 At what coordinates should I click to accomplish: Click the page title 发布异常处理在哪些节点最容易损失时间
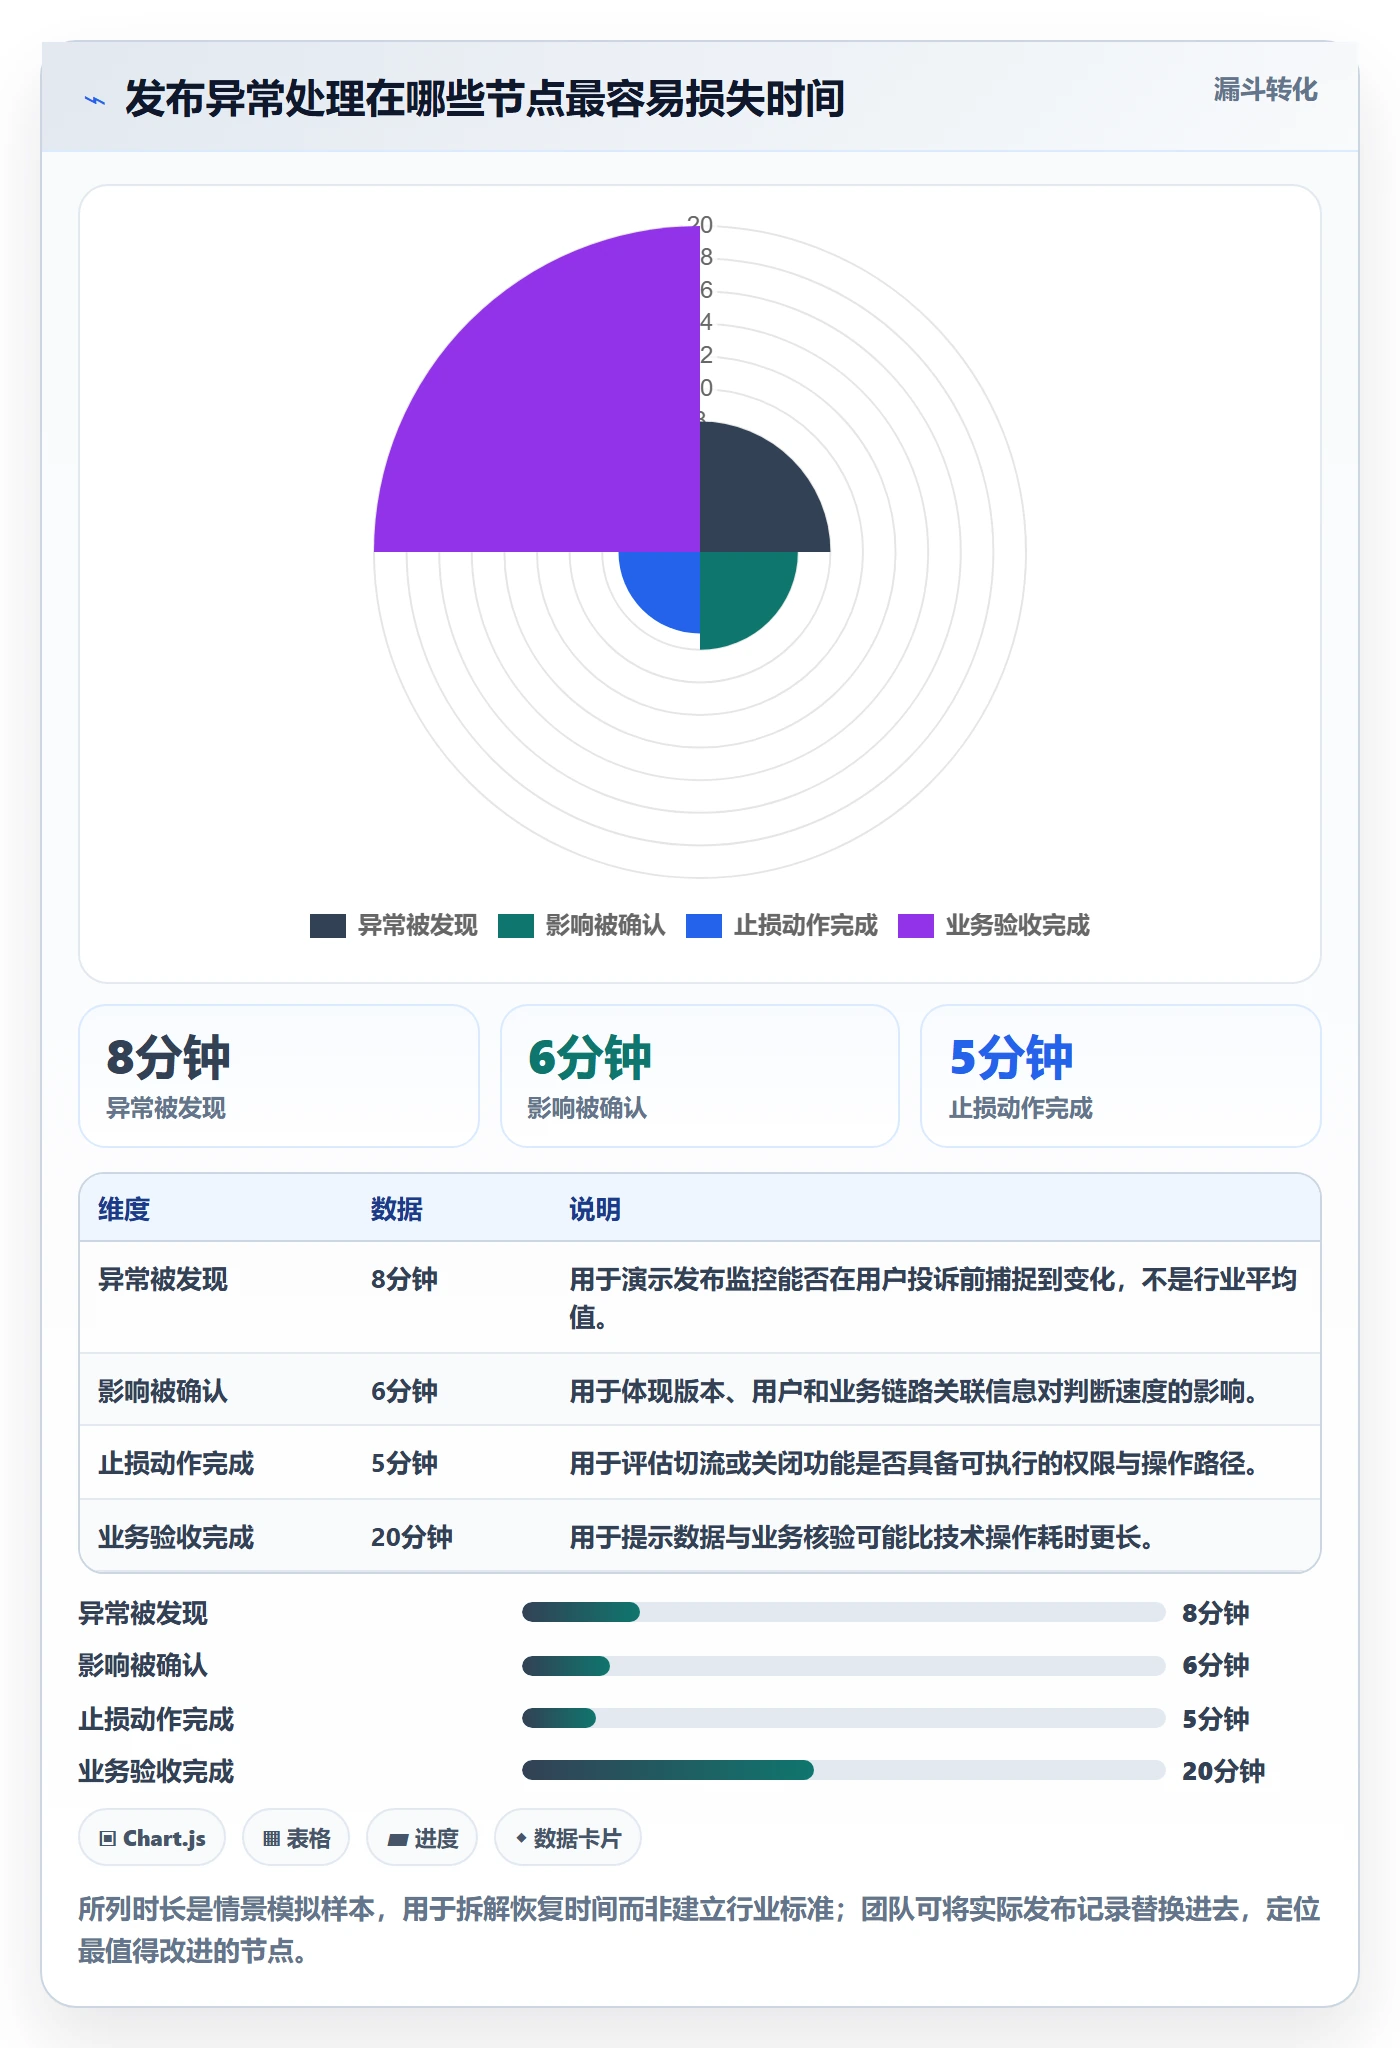coord(485,99)
